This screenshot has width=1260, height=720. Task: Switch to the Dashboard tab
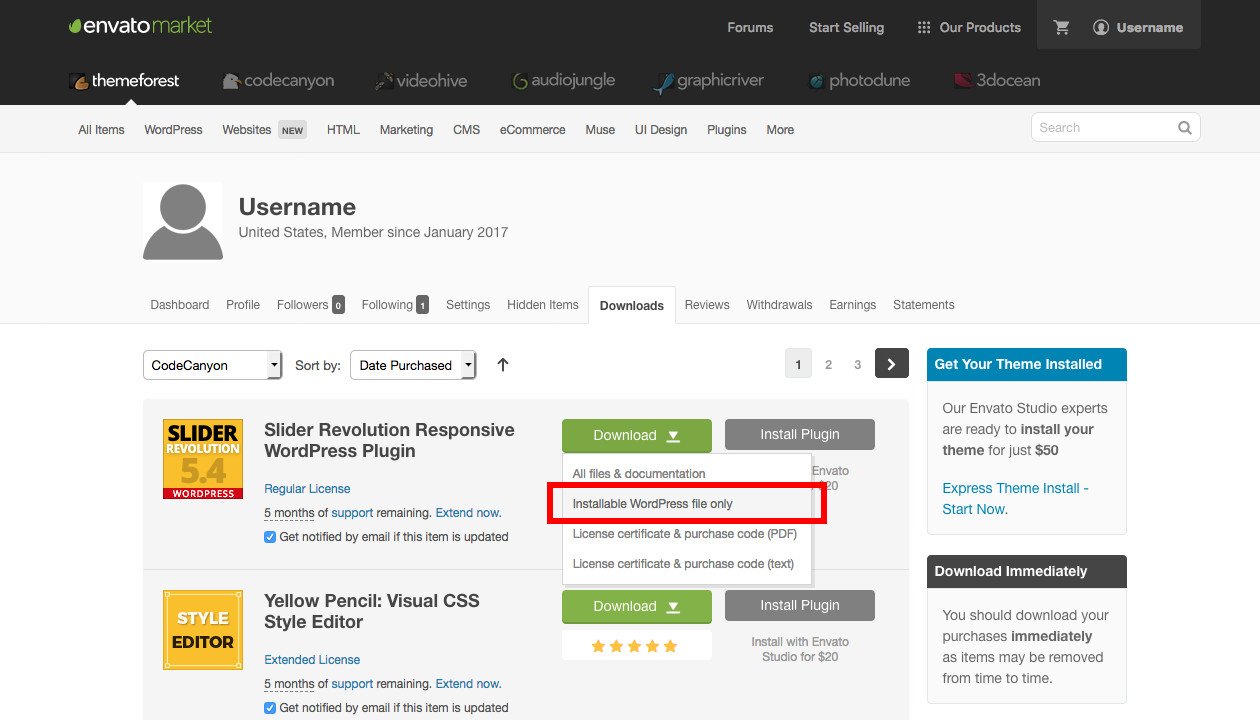click(x=180, y=305)
